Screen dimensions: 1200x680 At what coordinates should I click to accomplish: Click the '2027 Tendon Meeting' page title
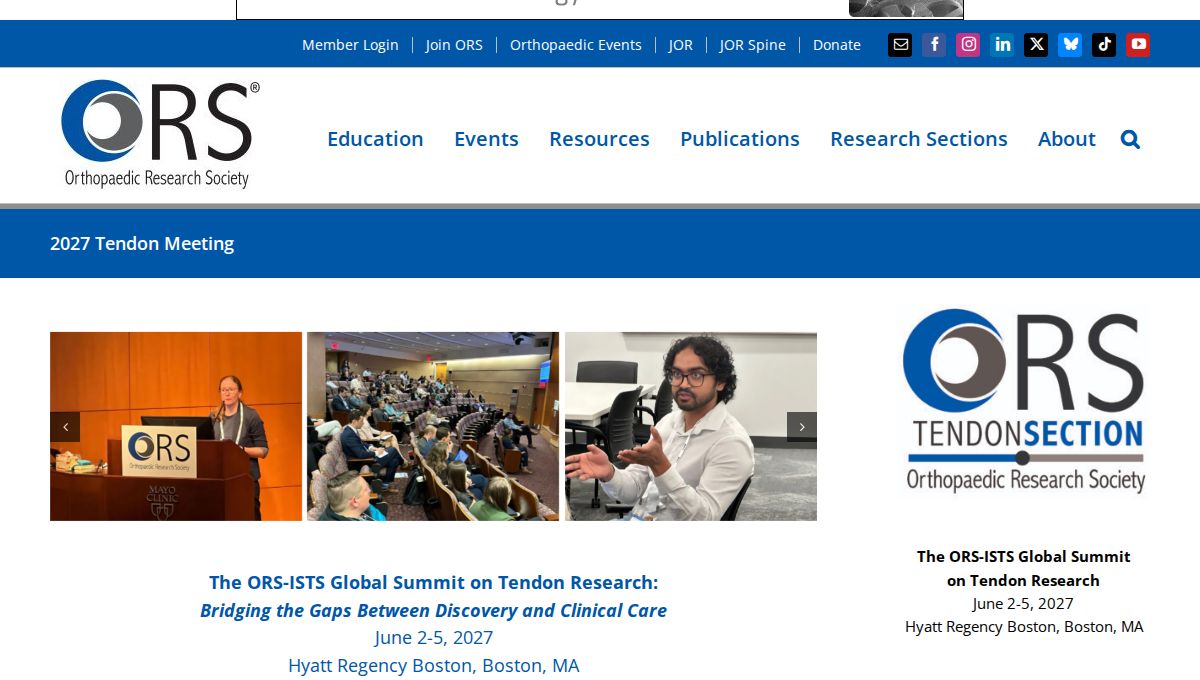pos(142,243)
